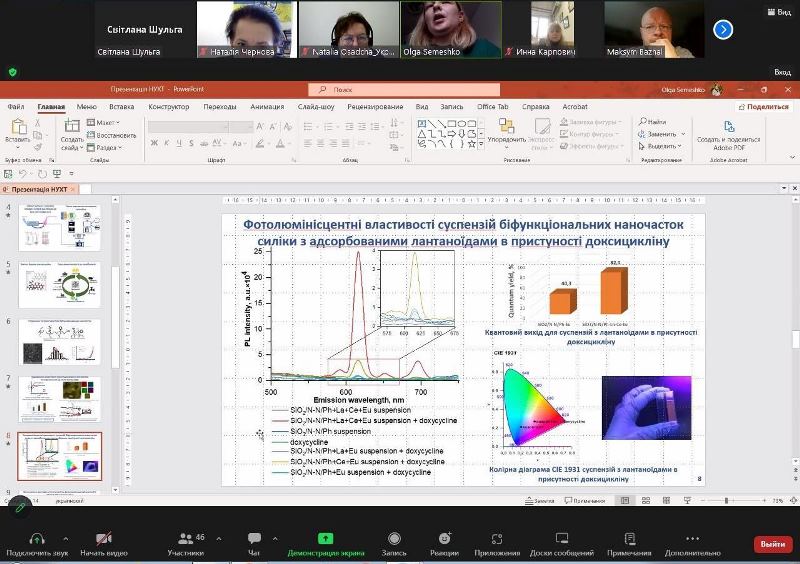Viewport: 800px width, 564px height.
Task: Select slide 6 thumbnail in slide panel
Action: point(59,340)
